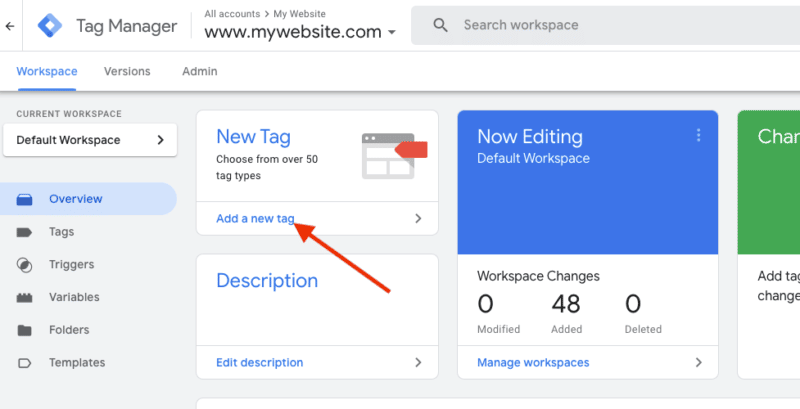Click the CURRENT WORKSPACE label
This screenshot has height=409, width=800.
(x=69, y=114)
